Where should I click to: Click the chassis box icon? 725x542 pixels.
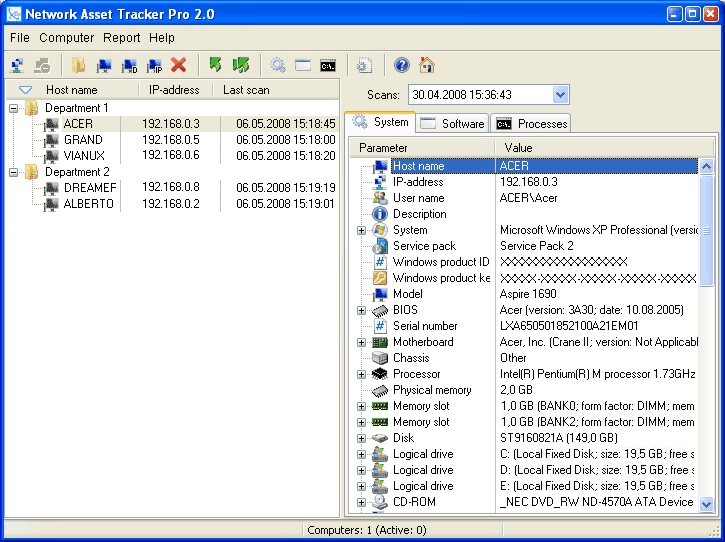tap(380, 358)
